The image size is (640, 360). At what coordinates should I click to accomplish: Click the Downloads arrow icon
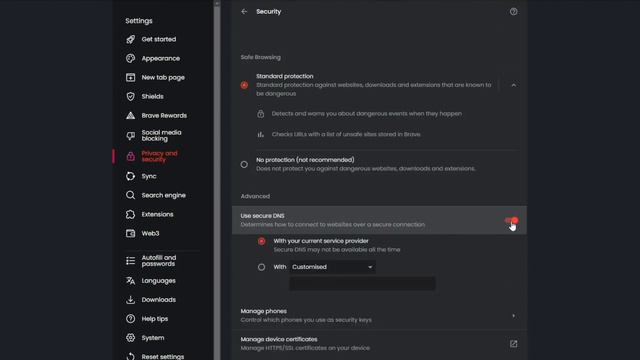(x=130, y=300)
